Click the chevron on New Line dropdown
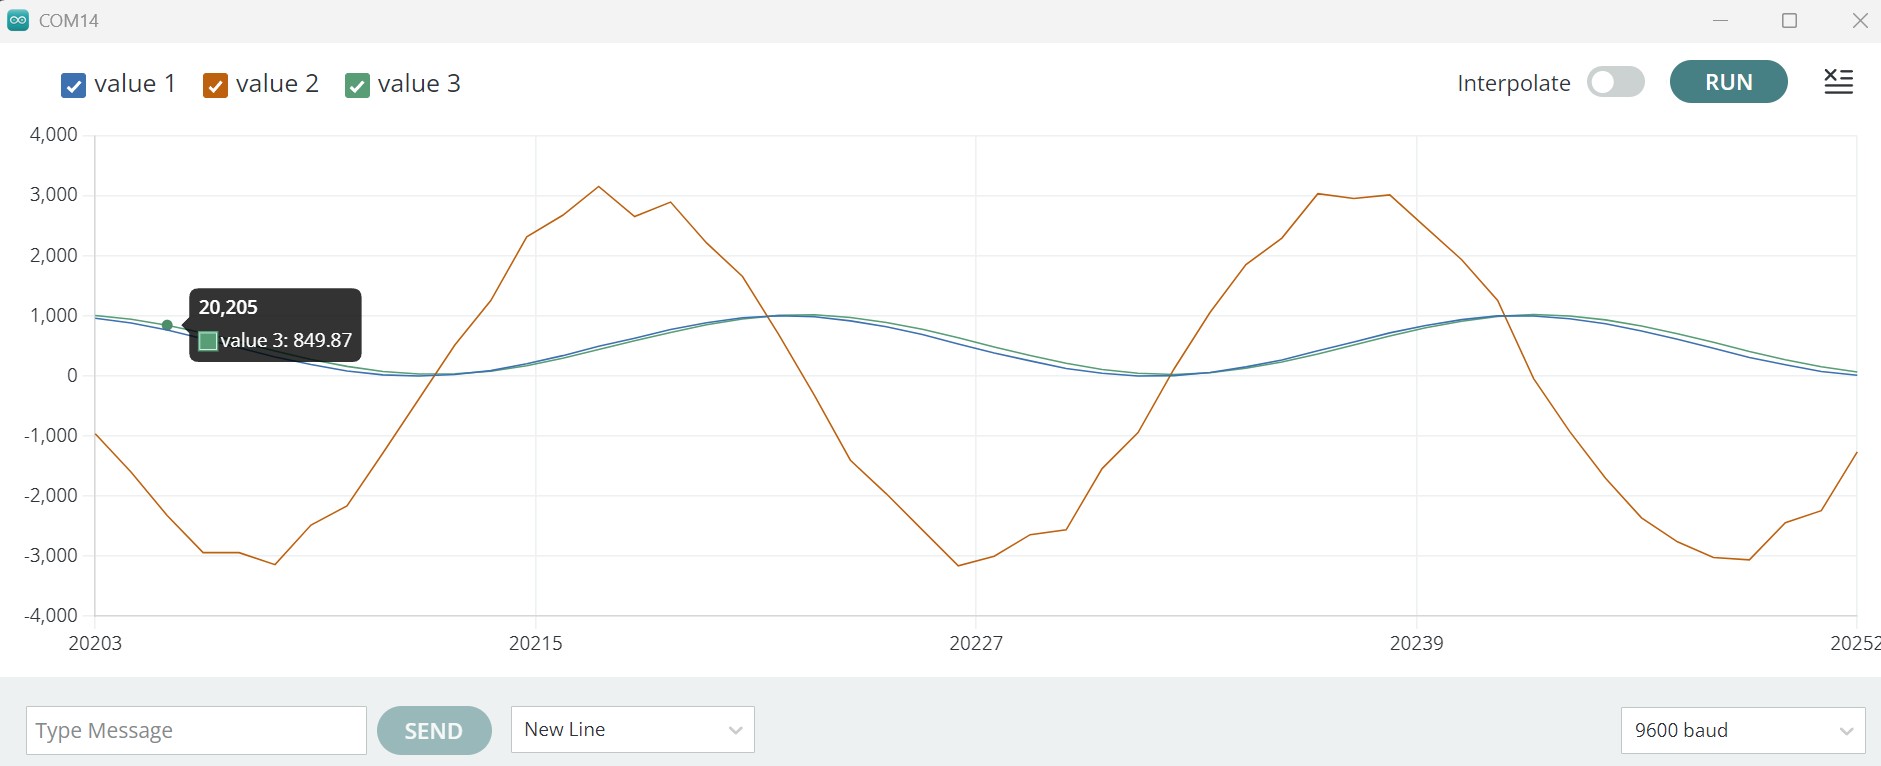The width and height of the screenshot is (1881, 766). [x=735, y=730]
